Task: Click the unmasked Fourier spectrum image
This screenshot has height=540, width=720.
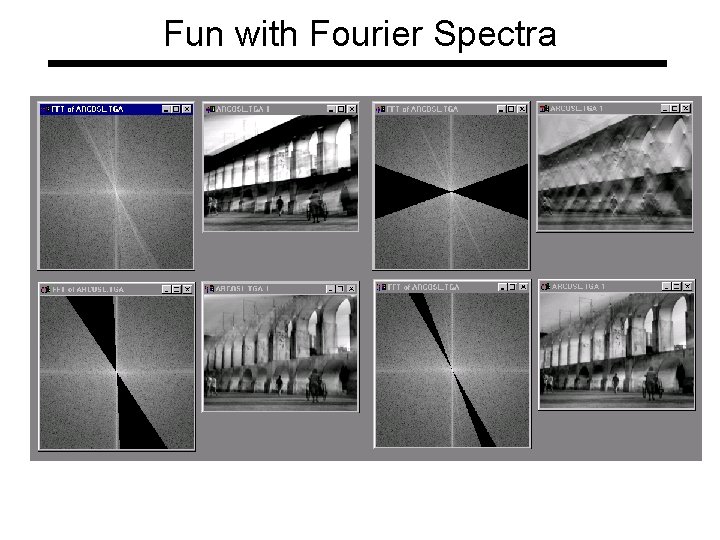Action: tap(116, 191)
